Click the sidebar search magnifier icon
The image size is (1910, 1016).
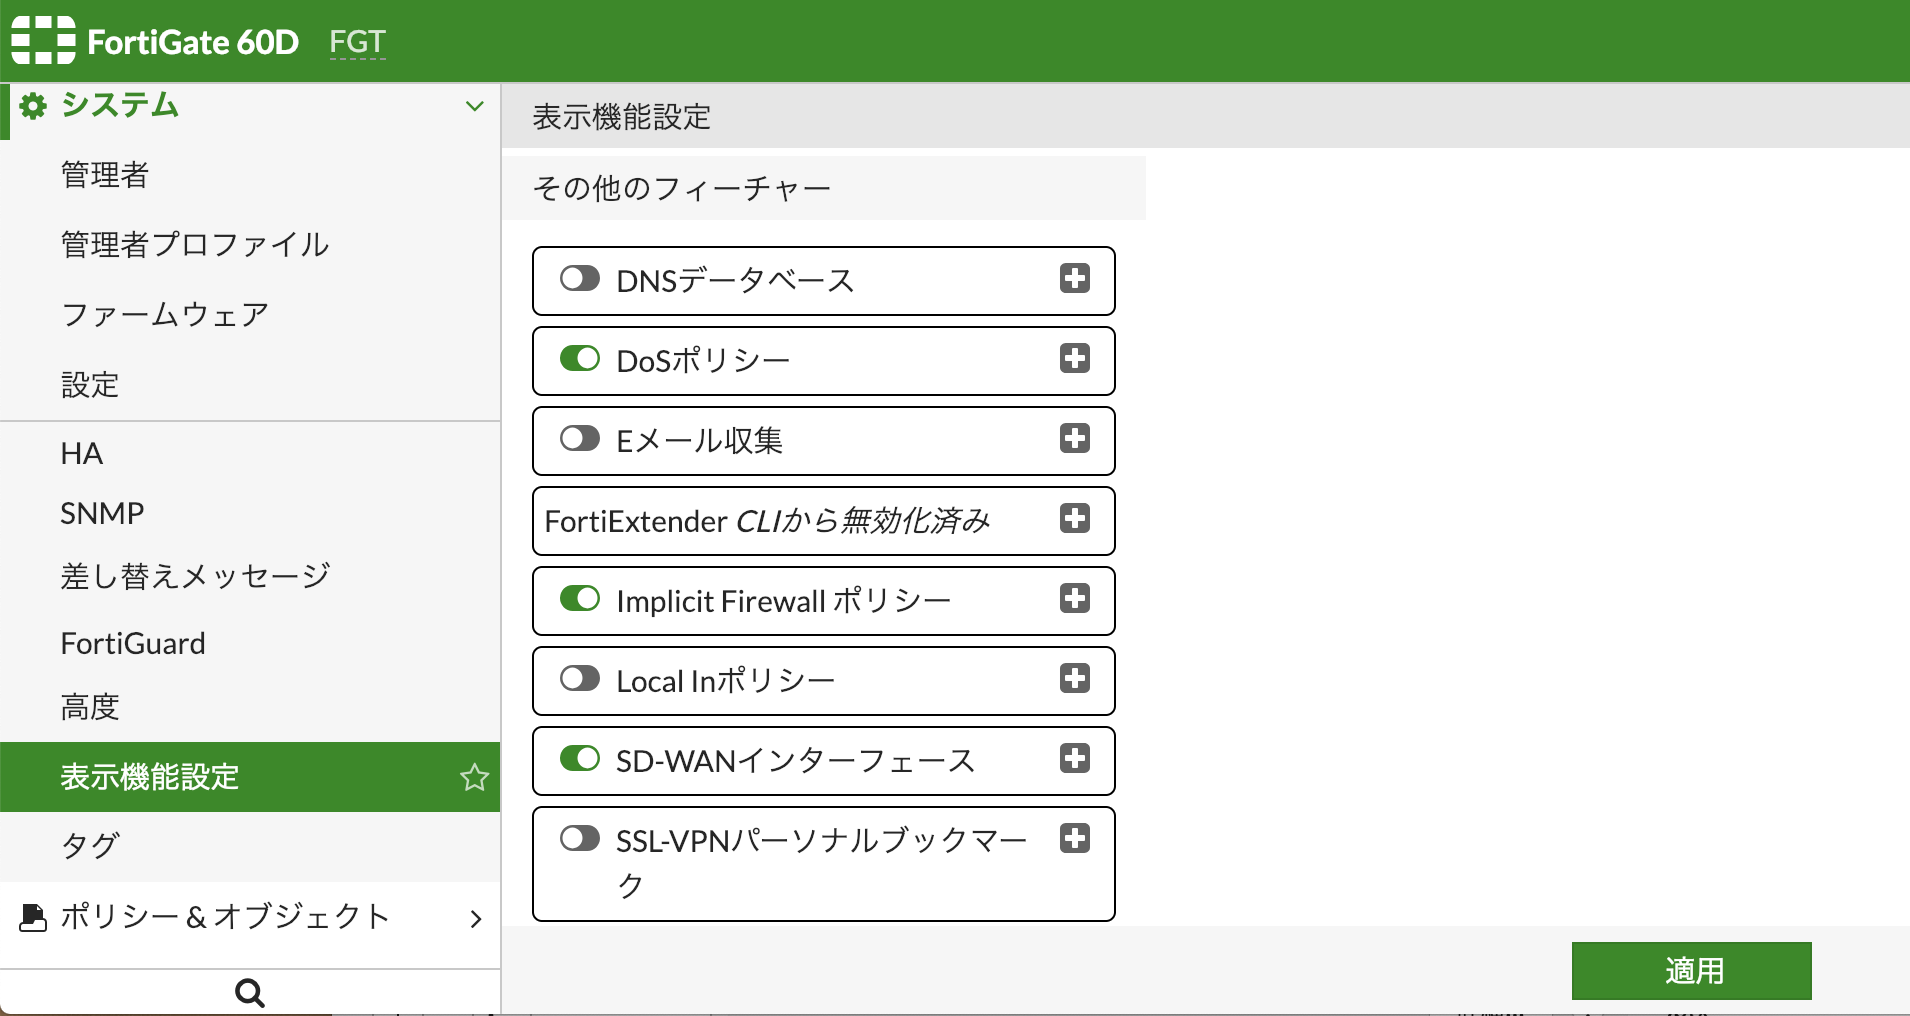point(249,993)
